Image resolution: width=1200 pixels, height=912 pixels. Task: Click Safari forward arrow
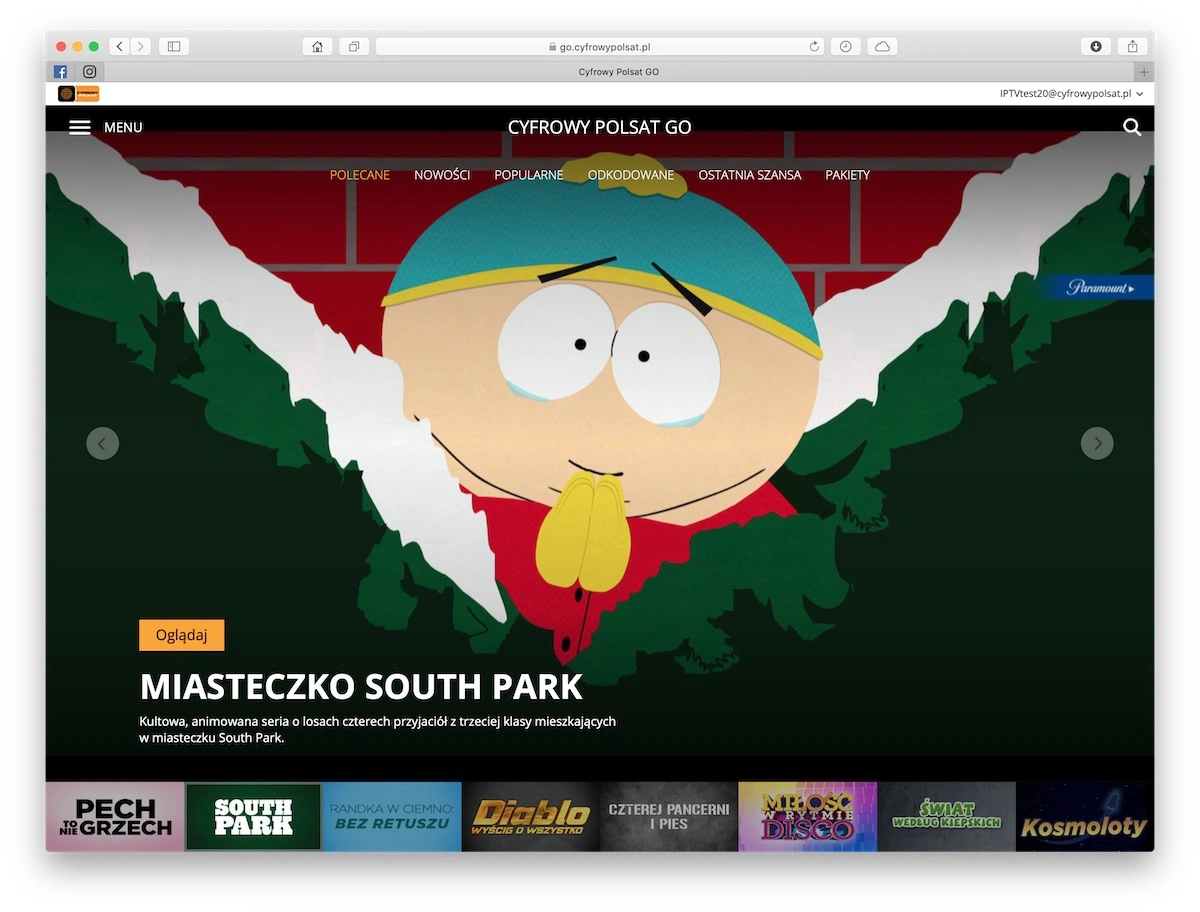(x=141, y=46)
